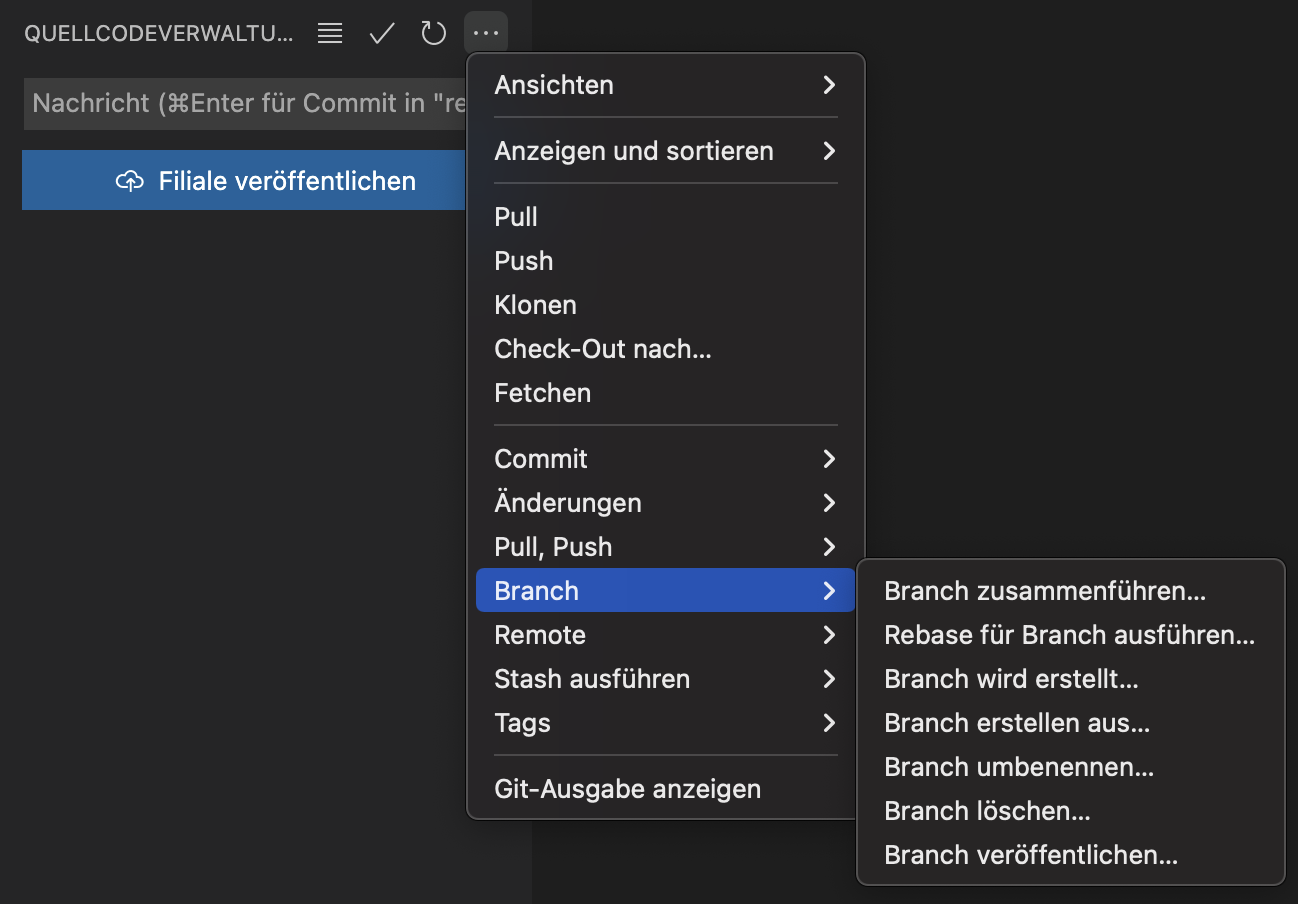Click the view as list icon
The width and height of the screenshot is (1298, 904).
point(329,33)
